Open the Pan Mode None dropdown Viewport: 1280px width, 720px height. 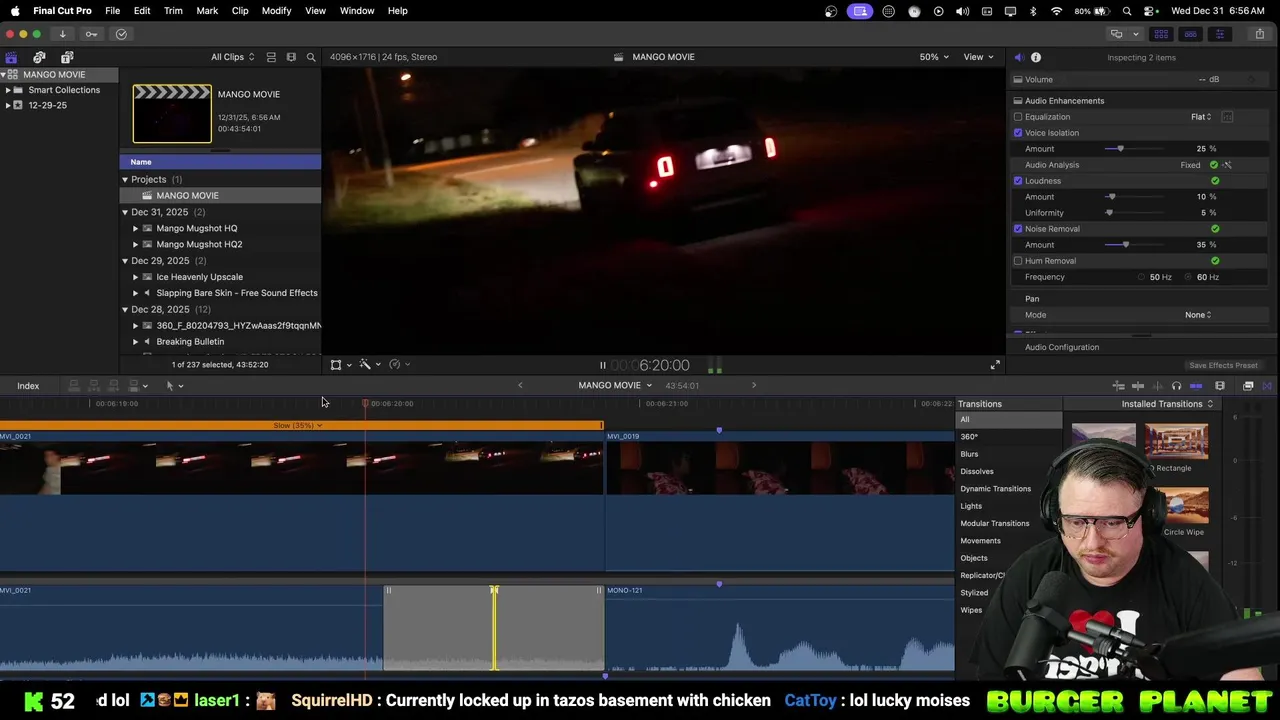(x=1198, y=315)
